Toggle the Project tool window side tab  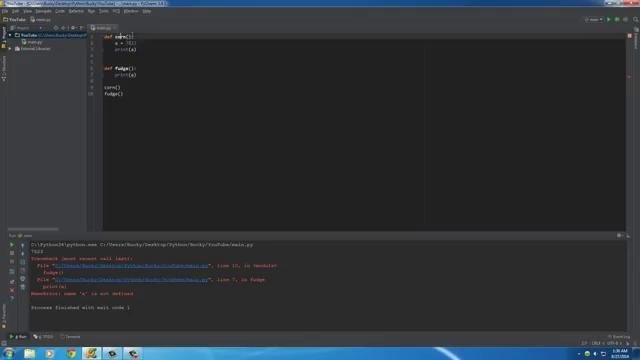coord(4,38)
